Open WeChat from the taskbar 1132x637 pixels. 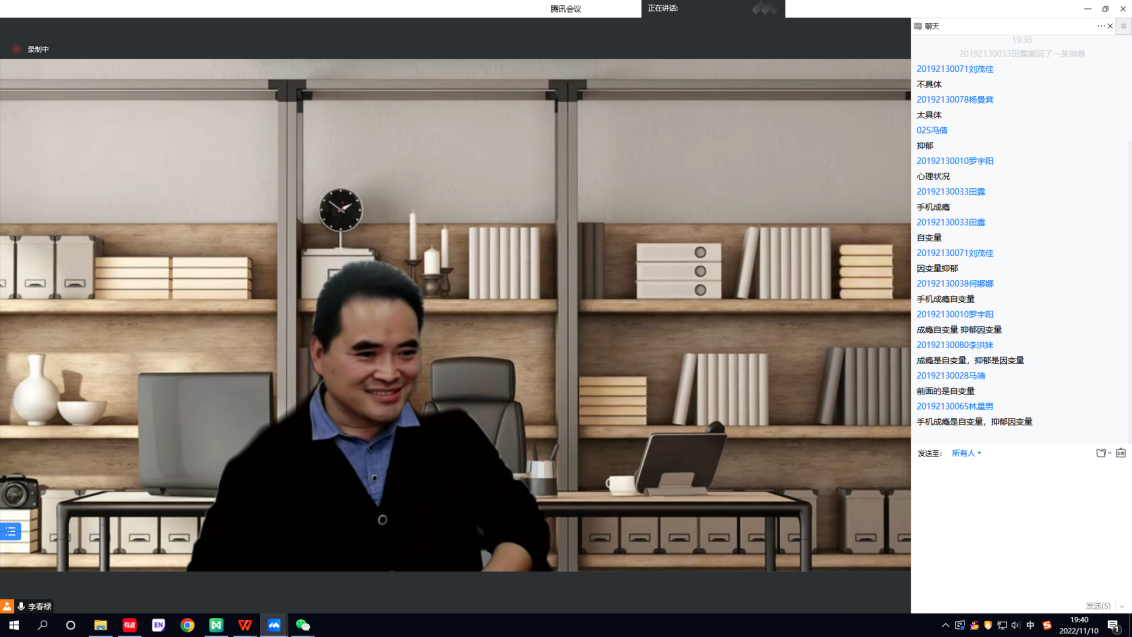302,625
